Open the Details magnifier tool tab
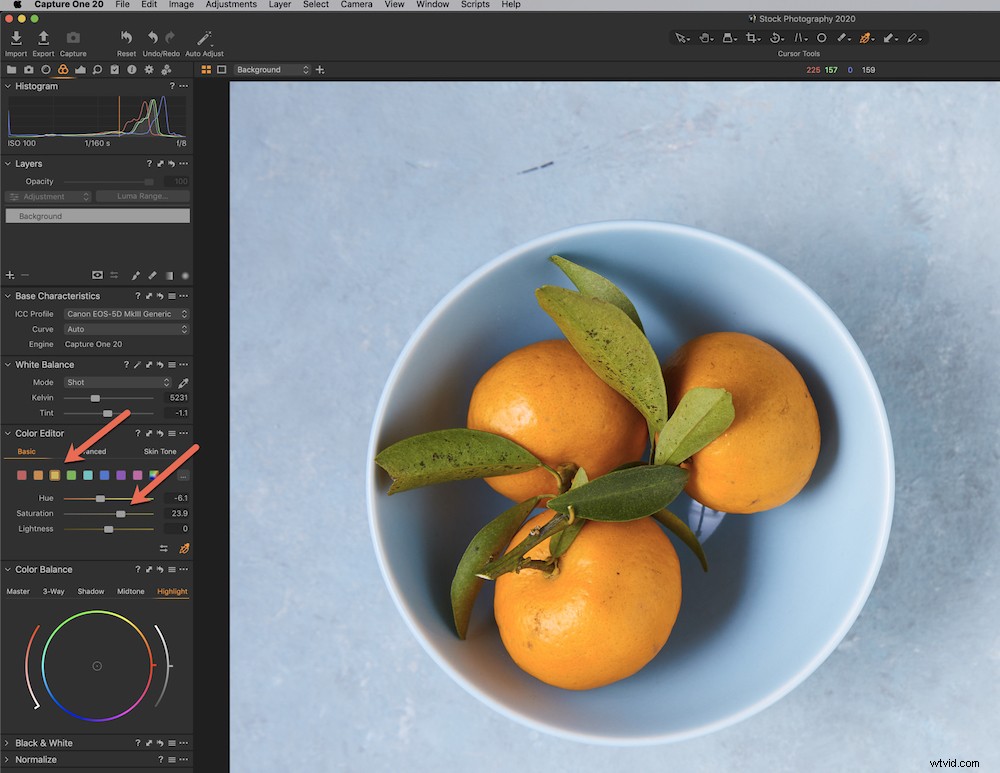This screenshot has width=1000, height=773. tap(98, 69)
